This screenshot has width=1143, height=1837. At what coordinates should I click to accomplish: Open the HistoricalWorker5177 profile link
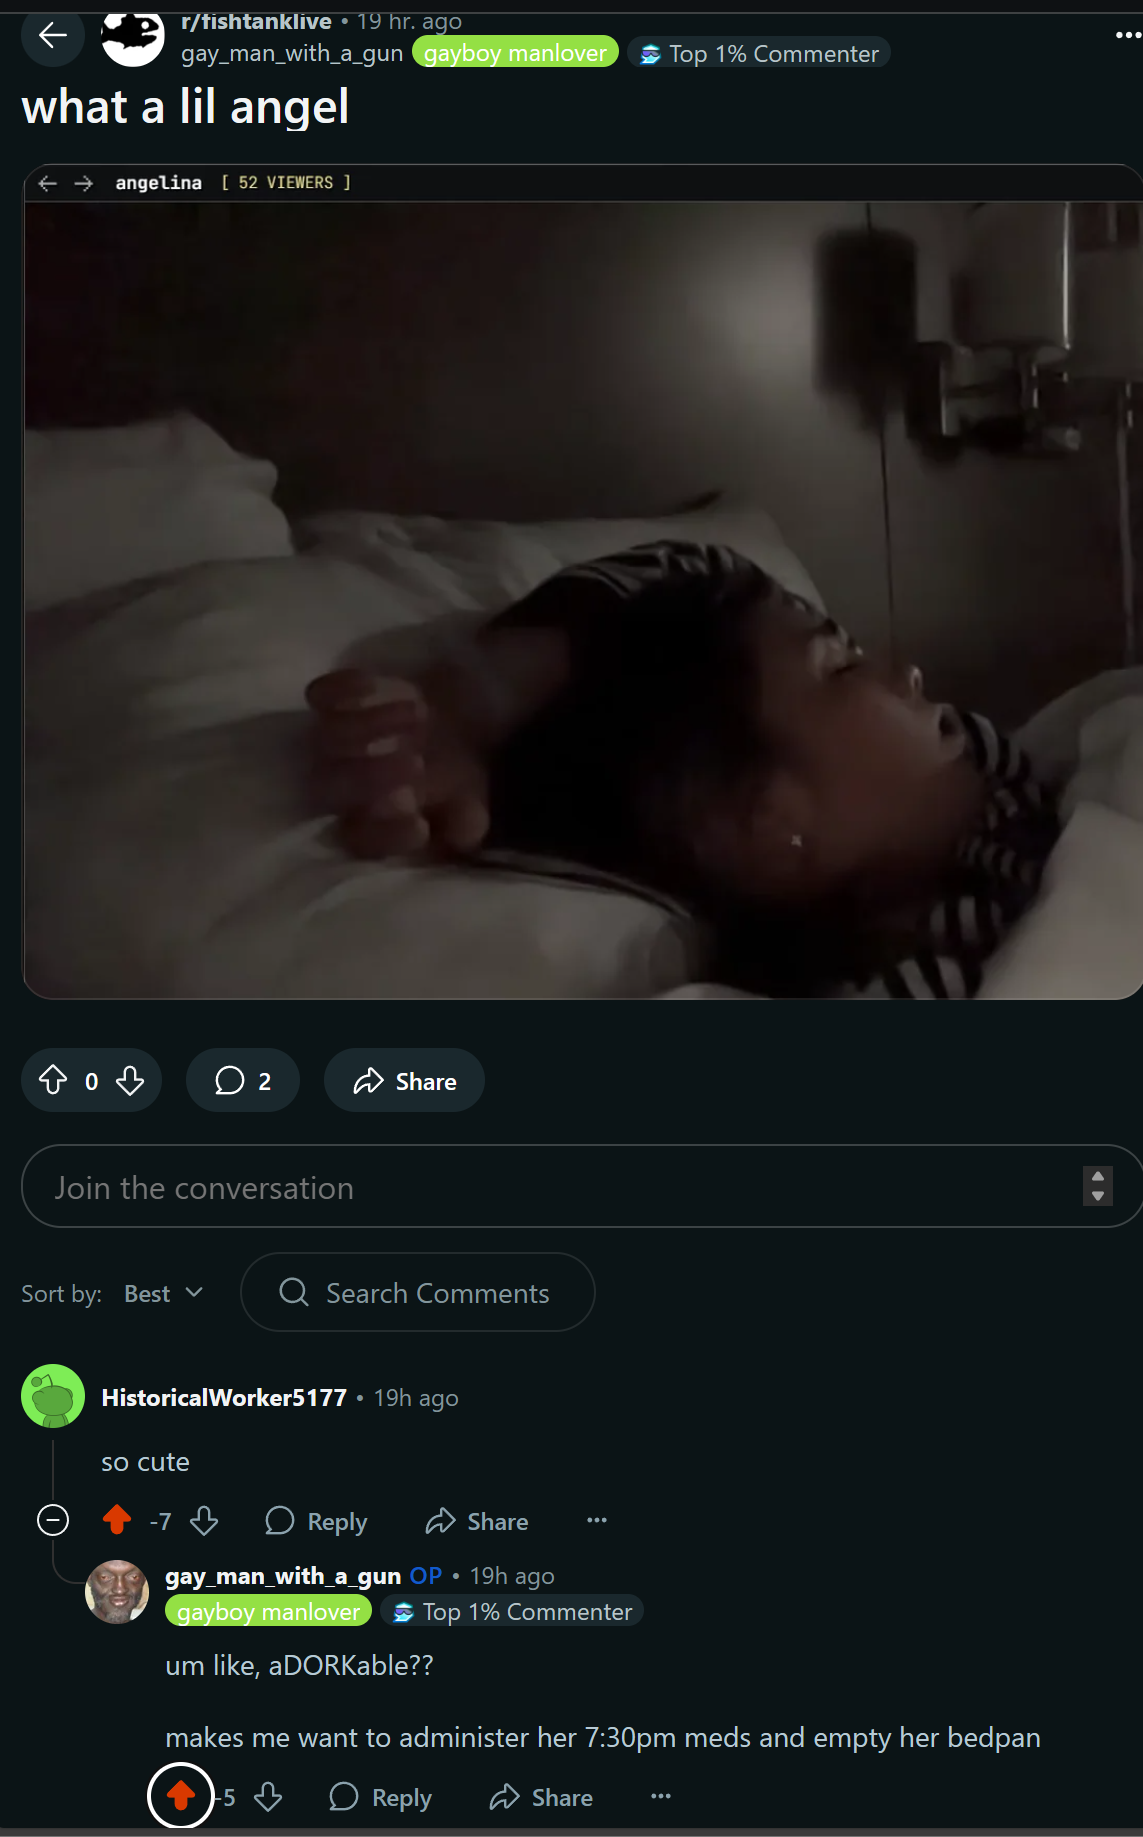click(x=224, y=1397)
